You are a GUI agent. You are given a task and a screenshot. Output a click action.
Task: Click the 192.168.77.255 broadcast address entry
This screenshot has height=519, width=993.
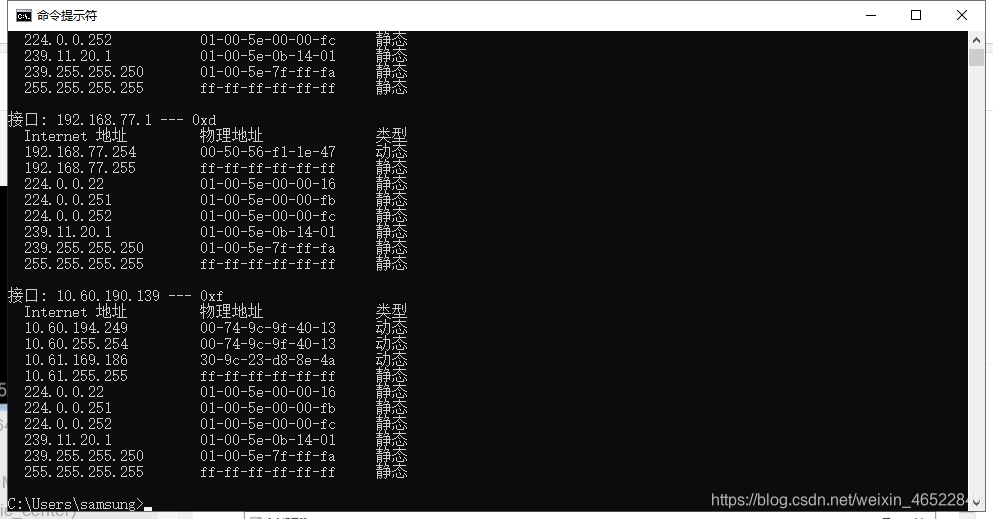pyautogui.click(x=80, y=168)
